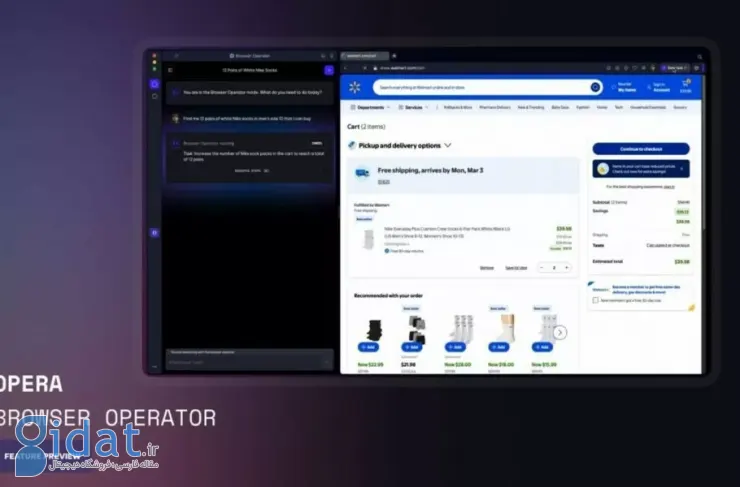This screenshot has height=487, width=740.
Task: Click 'Free shipping, arrives by Mon, Mar 3' text
Action: click(x=430, y=170)
